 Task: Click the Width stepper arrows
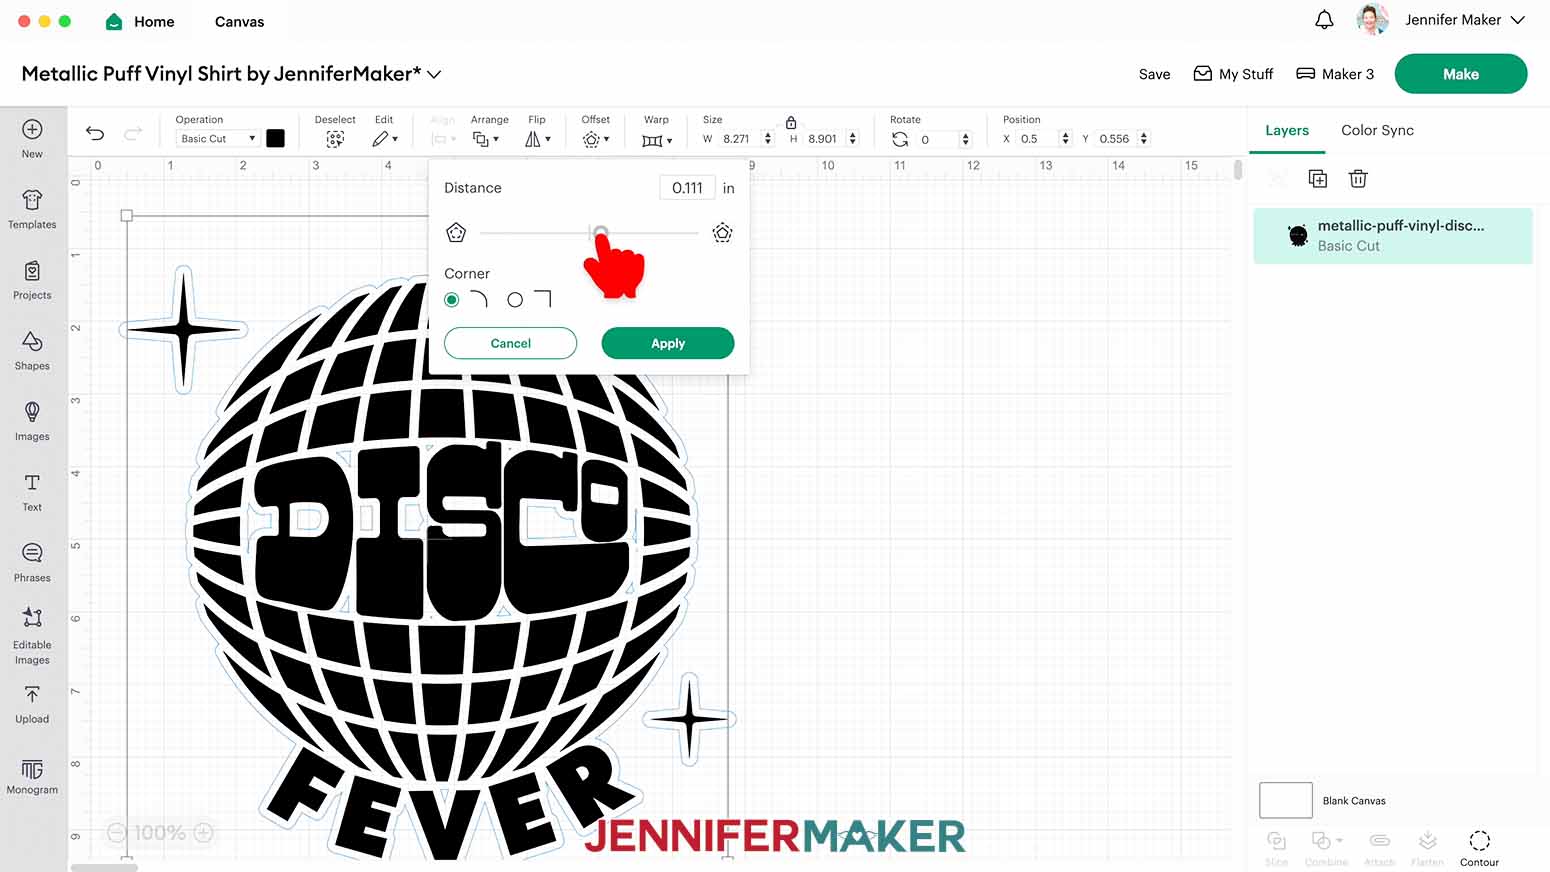768,139
